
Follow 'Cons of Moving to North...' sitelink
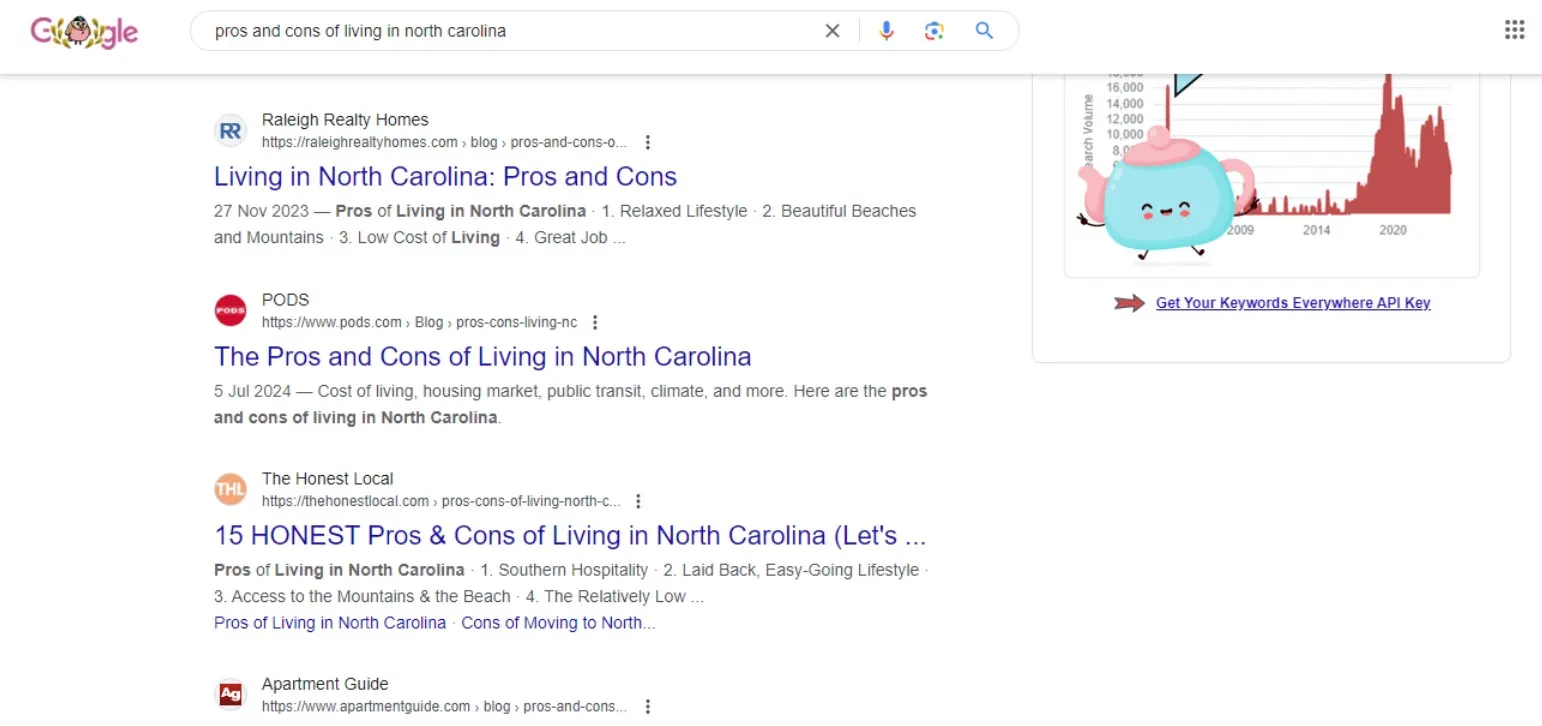(x=558, y=623)
